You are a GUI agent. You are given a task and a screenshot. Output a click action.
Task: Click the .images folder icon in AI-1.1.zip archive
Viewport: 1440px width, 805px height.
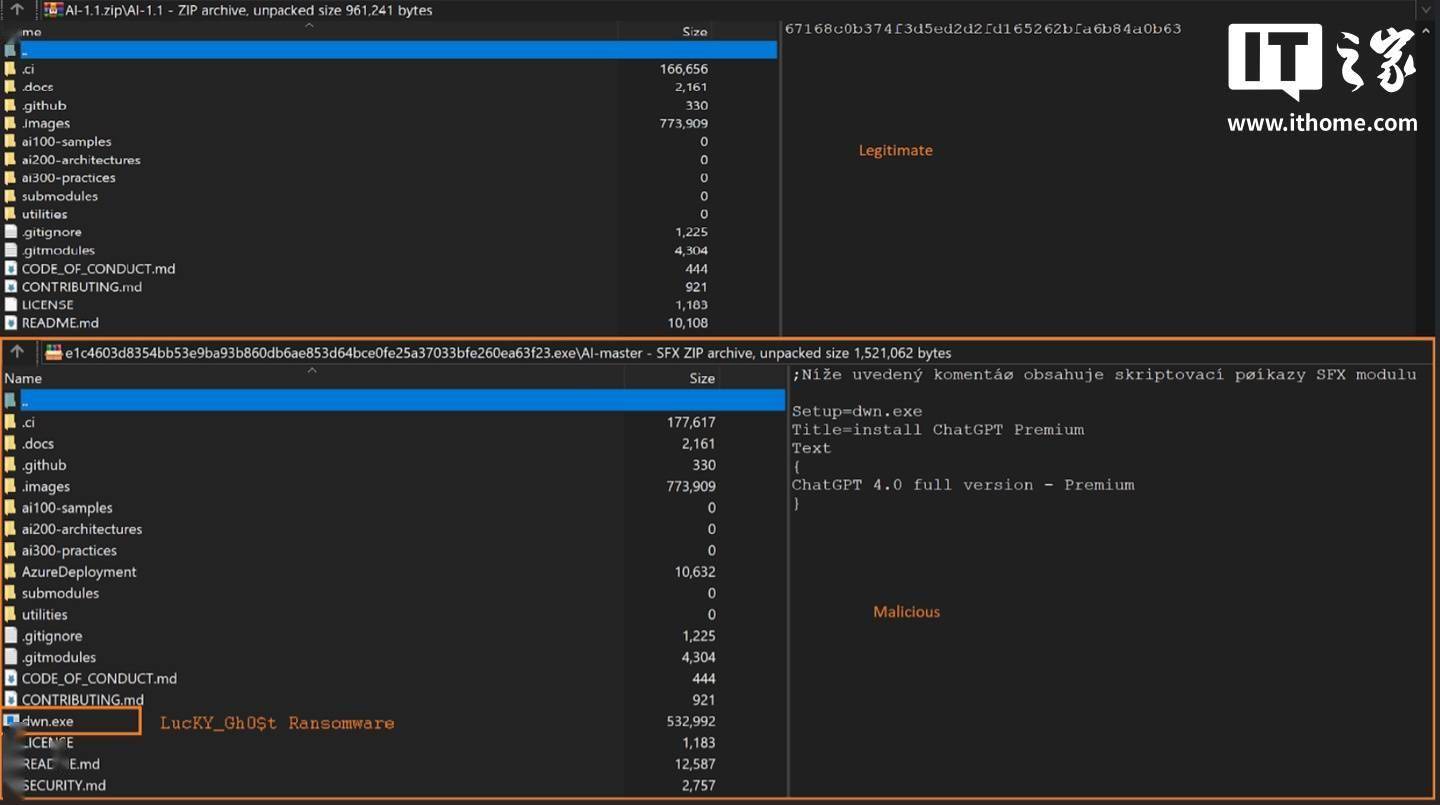tap(10, 123)
